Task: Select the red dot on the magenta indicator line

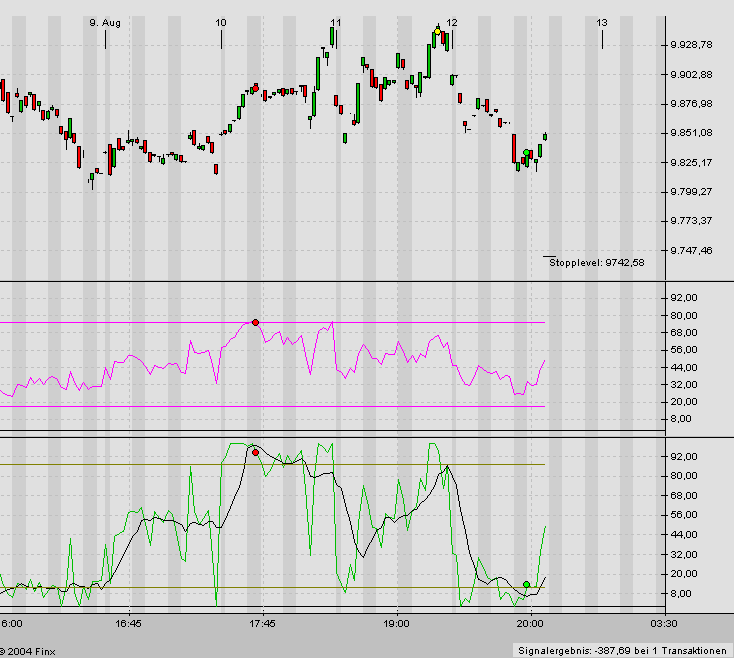Action: 255,322
